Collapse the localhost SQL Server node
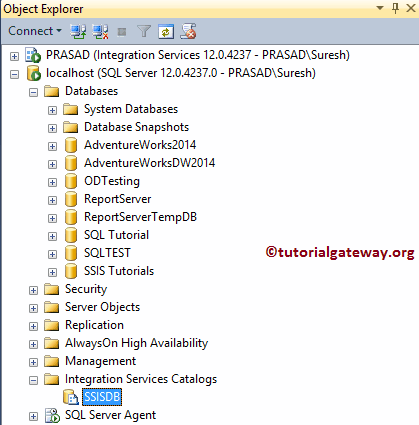This screenshot has width=419, height=425. tap(14, 74)
